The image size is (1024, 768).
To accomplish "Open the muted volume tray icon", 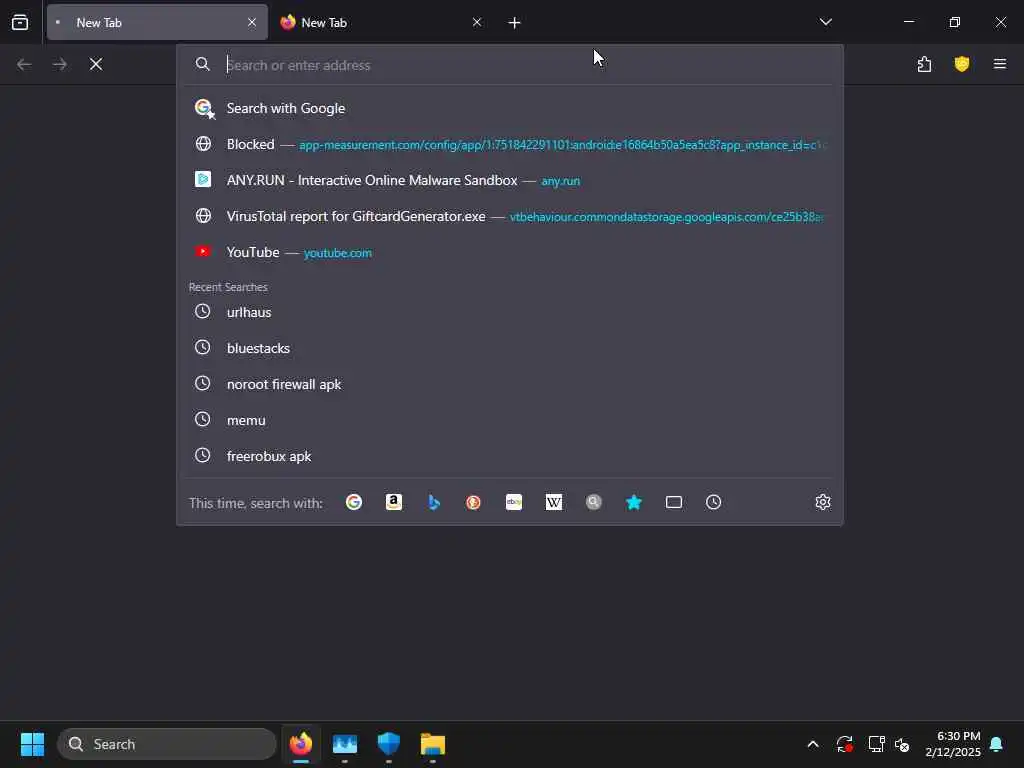I will tap(903, 744).
